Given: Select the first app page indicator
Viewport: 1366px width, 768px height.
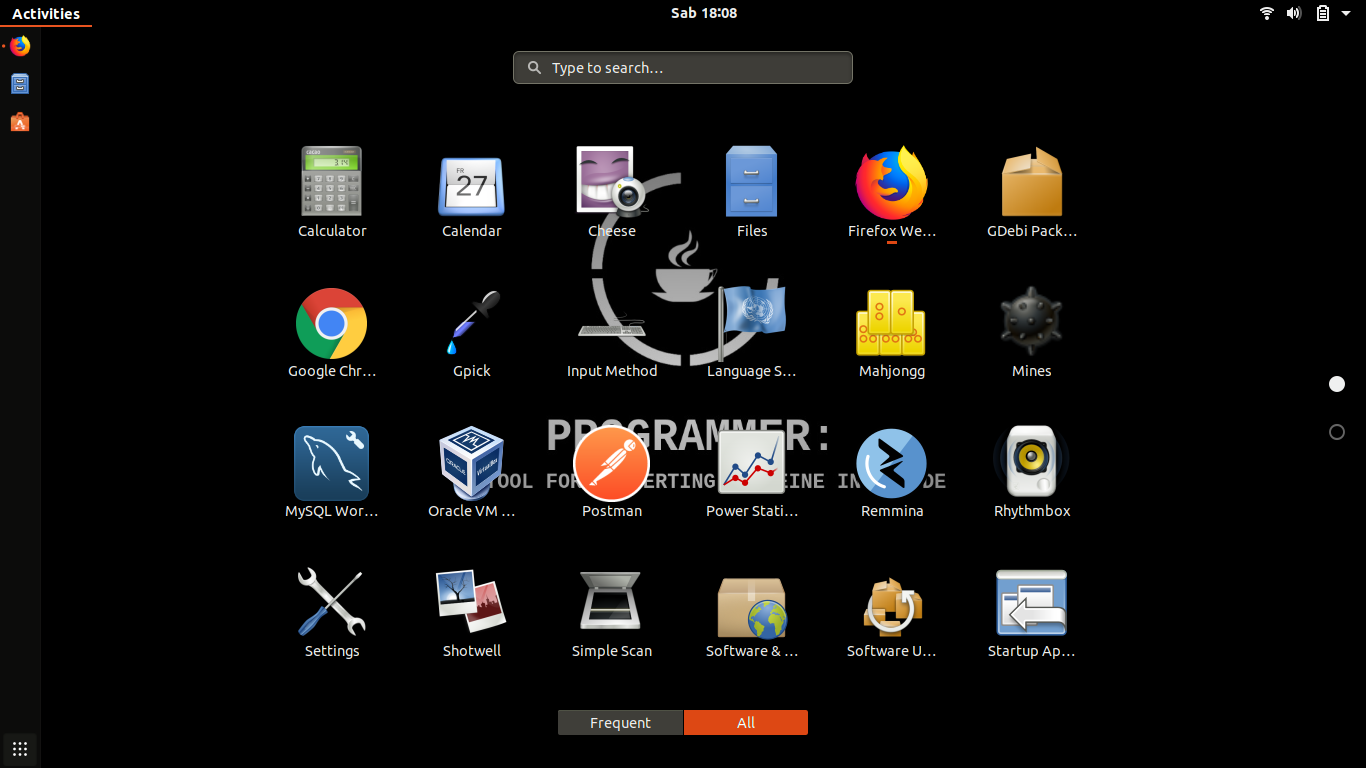Looking at the screenshot, I should point(1337,384).
